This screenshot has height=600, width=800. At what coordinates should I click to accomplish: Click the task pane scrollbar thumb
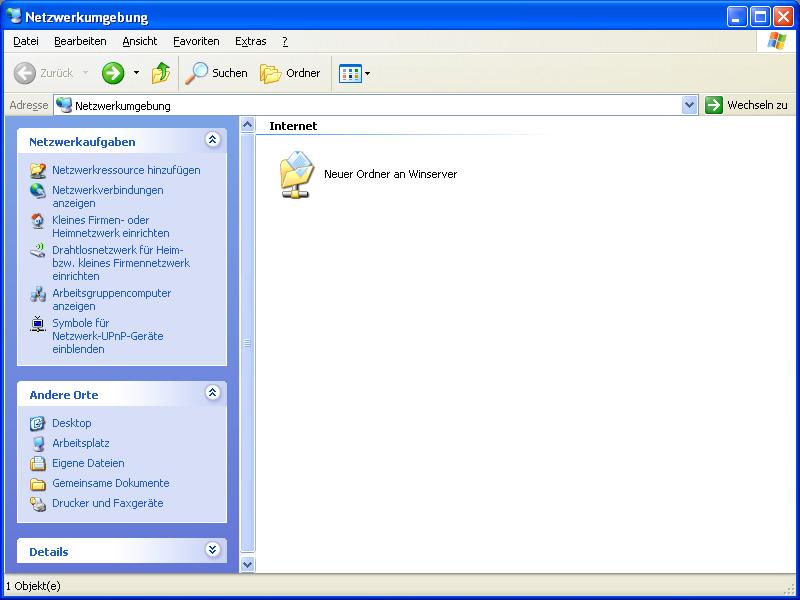tap(247, 343)
